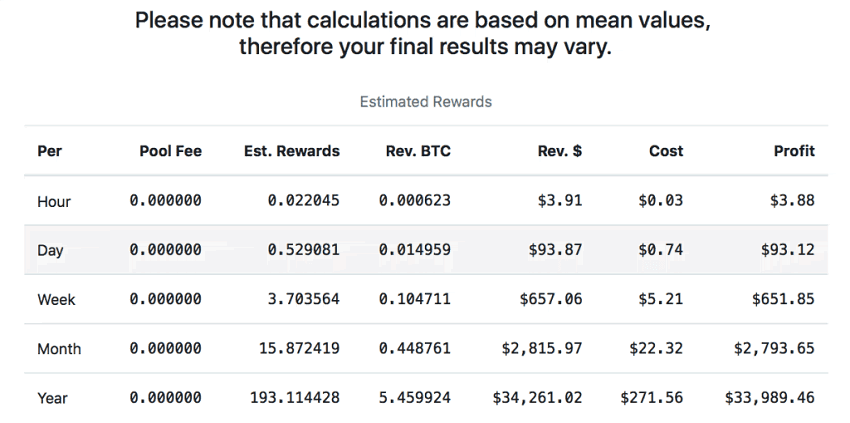Select the Cost column header
The height and width of the screenshot is (423, 850).
665,151
